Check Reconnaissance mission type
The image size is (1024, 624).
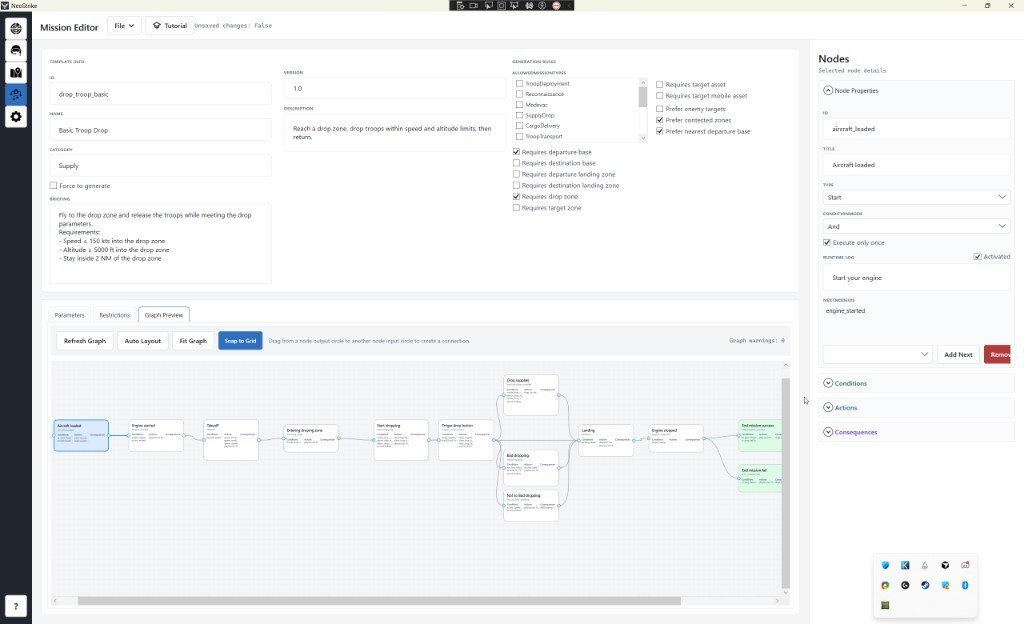(x=520, y=94)
